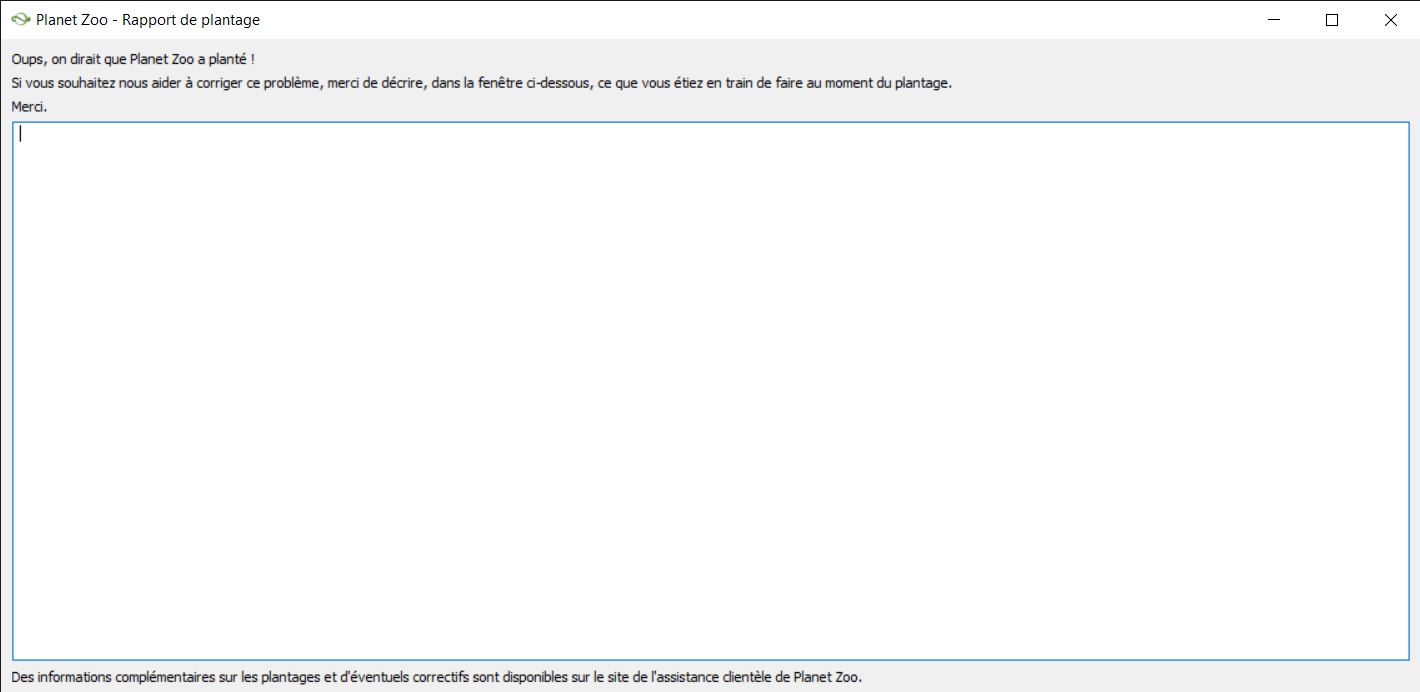Maximize the Rapport de plantage window
The height and width of the screenshot is (692, 1420).
(1331, 20)
